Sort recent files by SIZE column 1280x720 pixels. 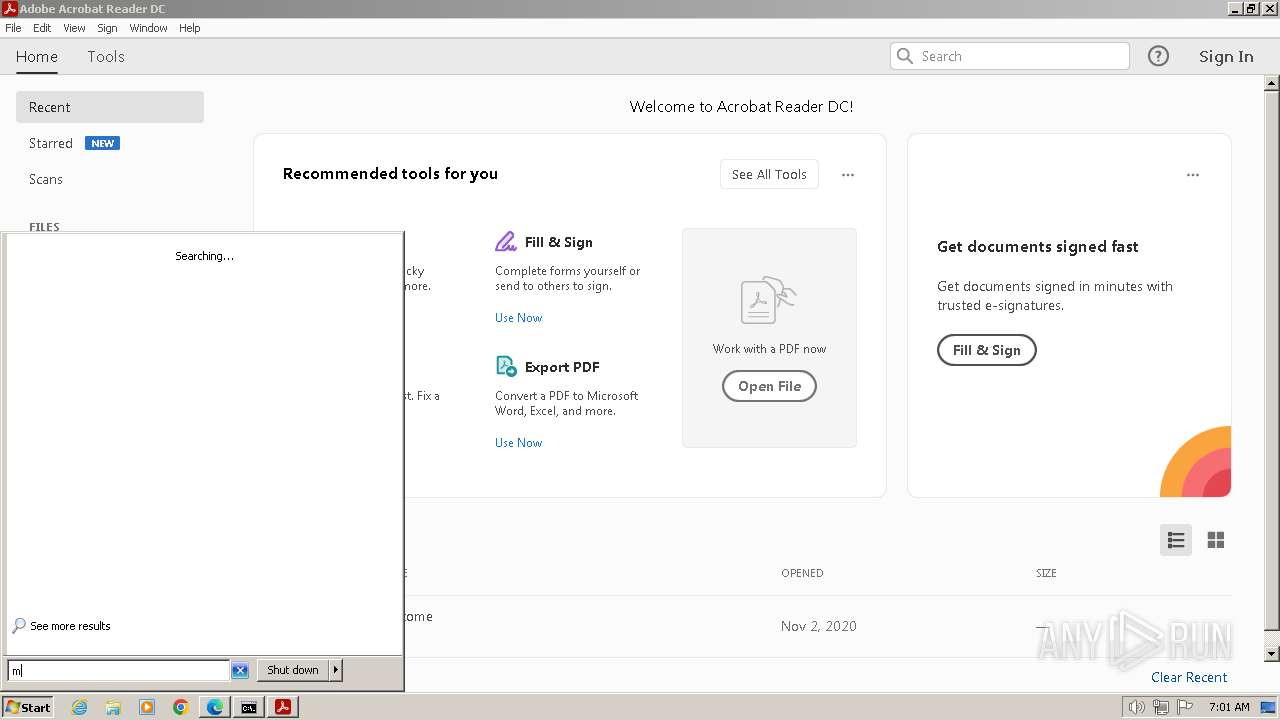[1046, 573]
